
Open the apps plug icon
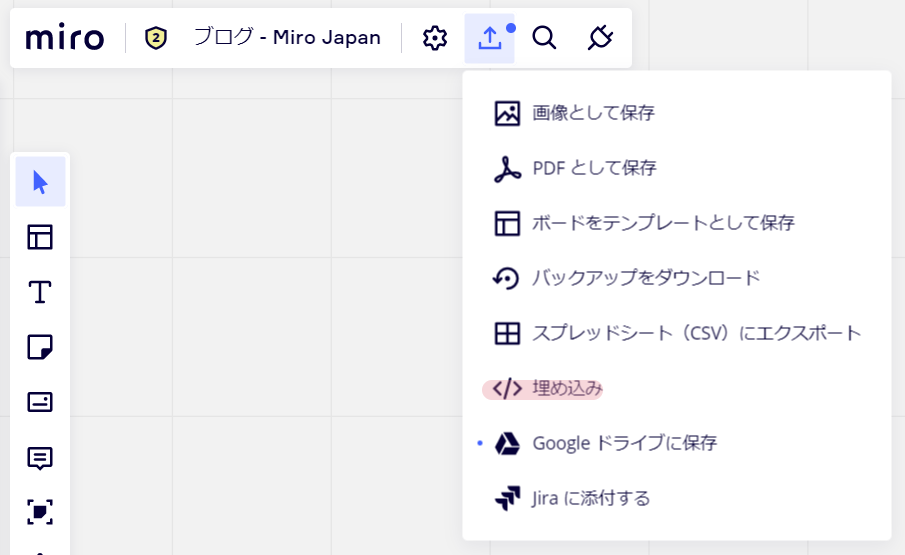(600, 38)
